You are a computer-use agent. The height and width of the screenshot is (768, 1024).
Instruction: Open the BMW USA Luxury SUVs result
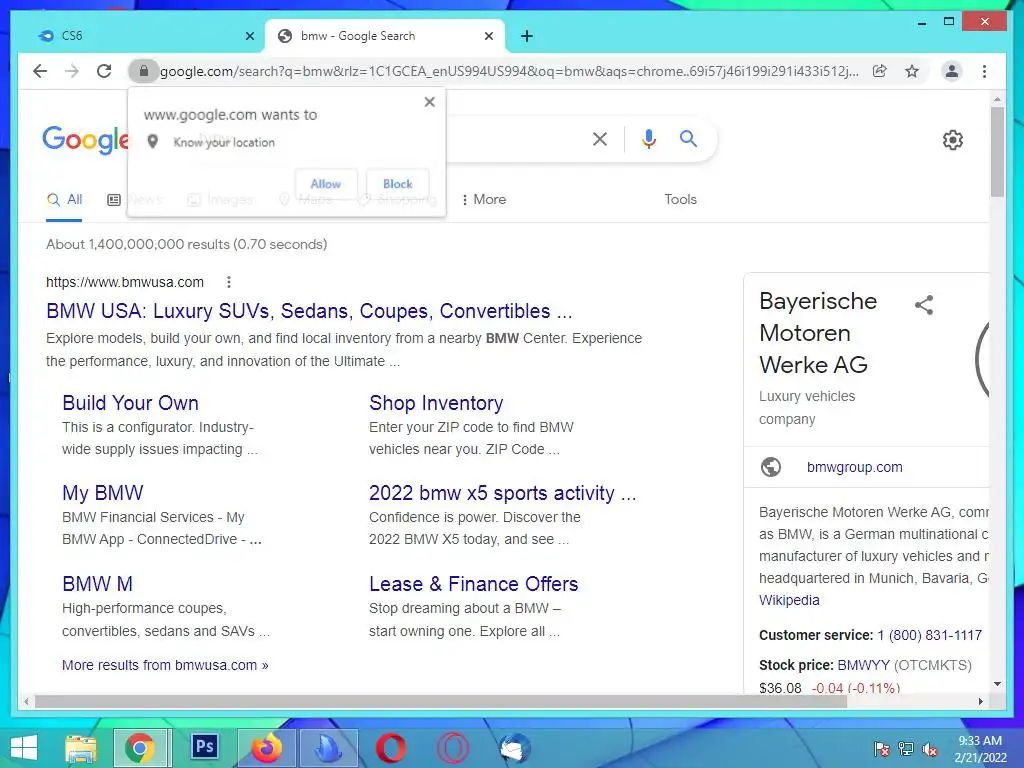(309, 312)
